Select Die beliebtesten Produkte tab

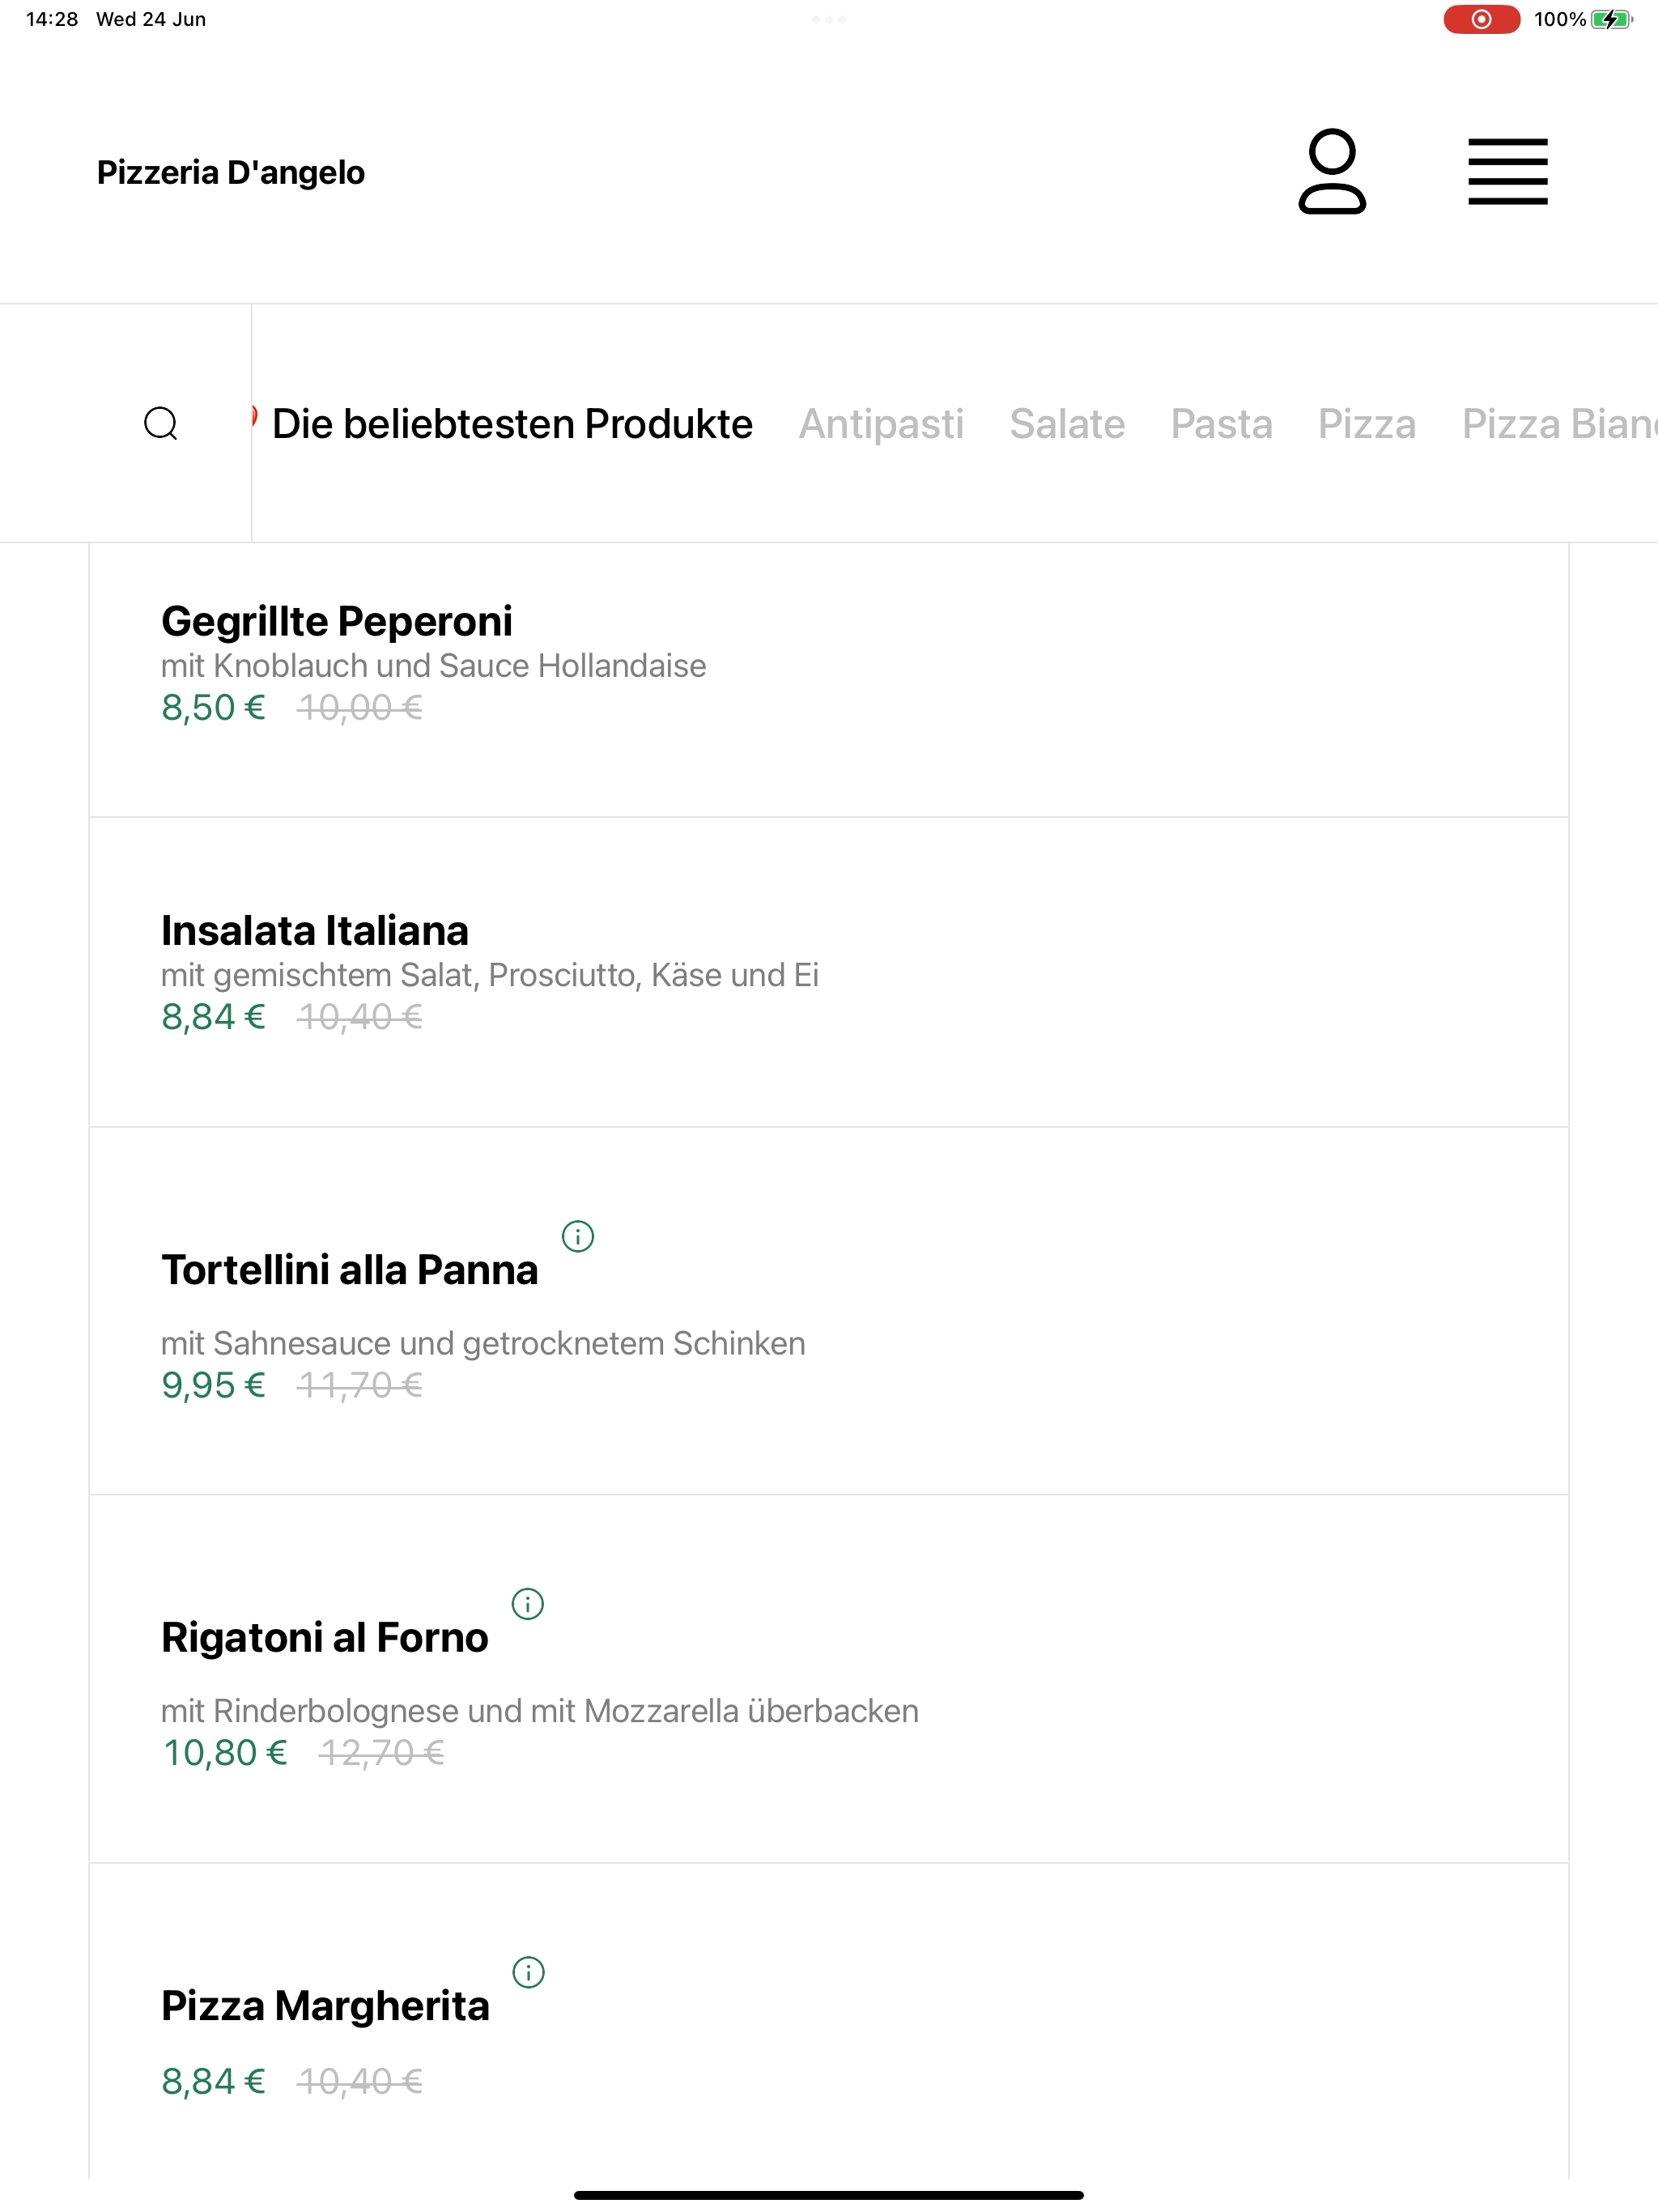[x=512, y=424]
